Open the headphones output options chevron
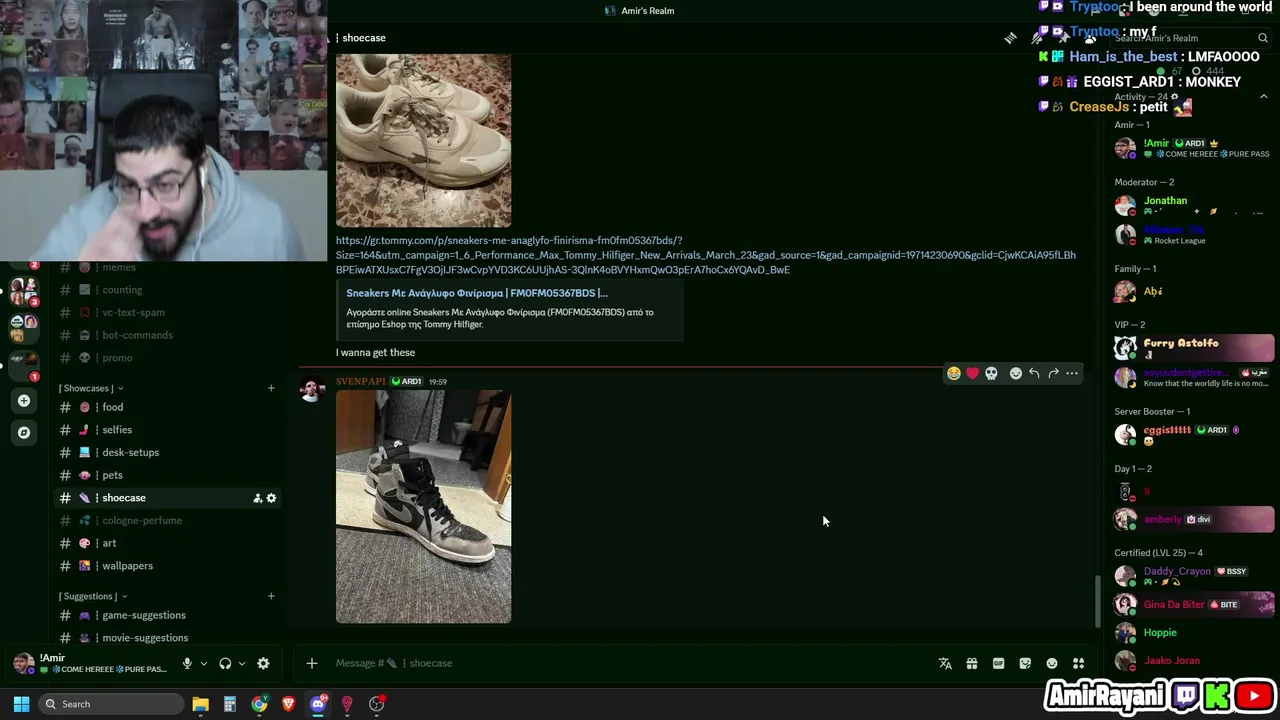The height and width of the screenshot is (720, 1280). 241,664
